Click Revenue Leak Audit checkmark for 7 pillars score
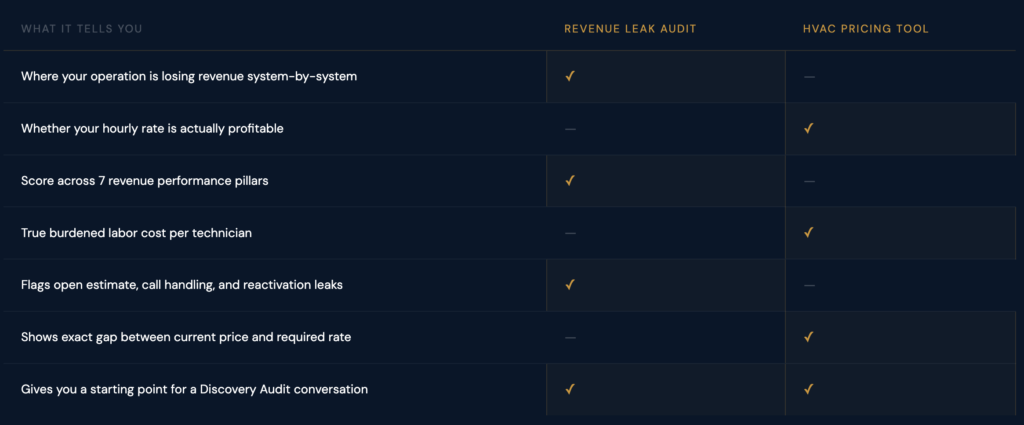The height and width of the screenshot is (425, 1024). click(x=570, y=180)
